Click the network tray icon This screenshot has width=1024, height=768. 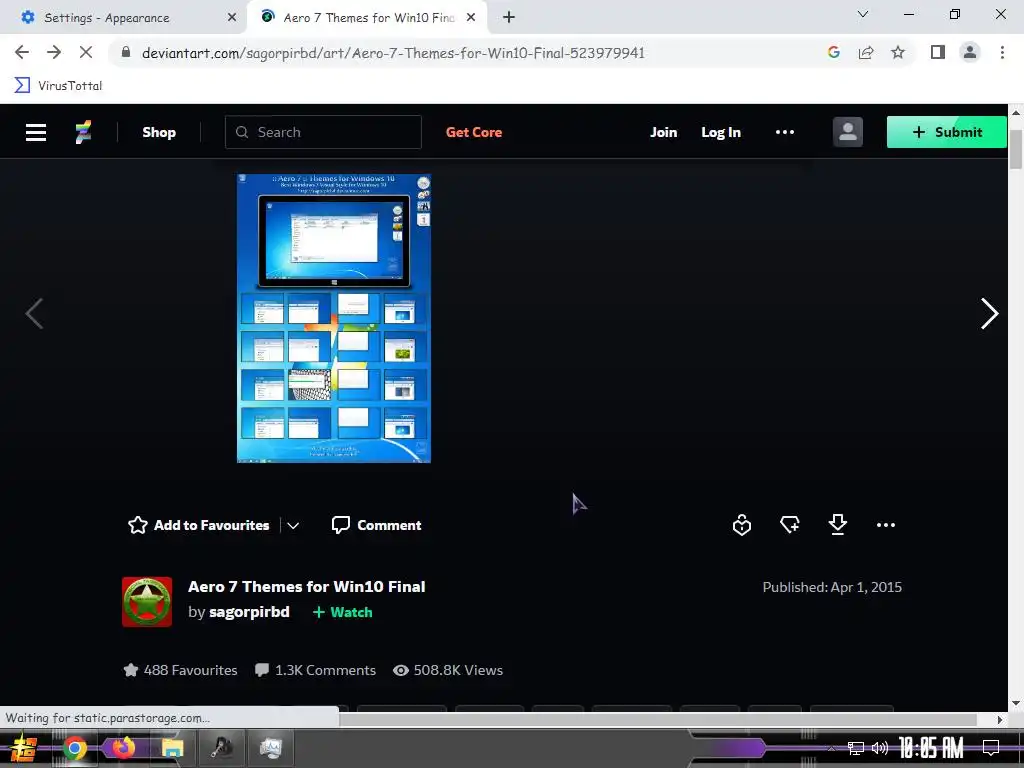pos(856,748)
